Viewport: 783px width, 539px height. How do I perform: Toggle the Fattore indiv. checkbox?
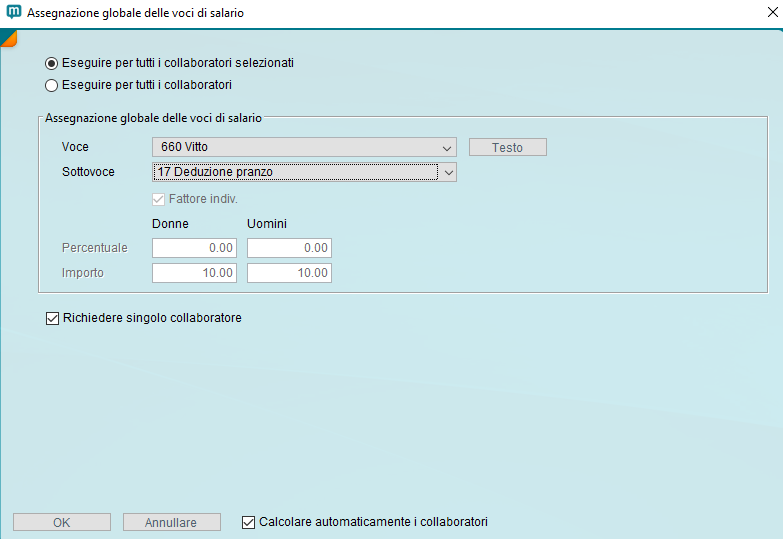click(x=158, y=199)
